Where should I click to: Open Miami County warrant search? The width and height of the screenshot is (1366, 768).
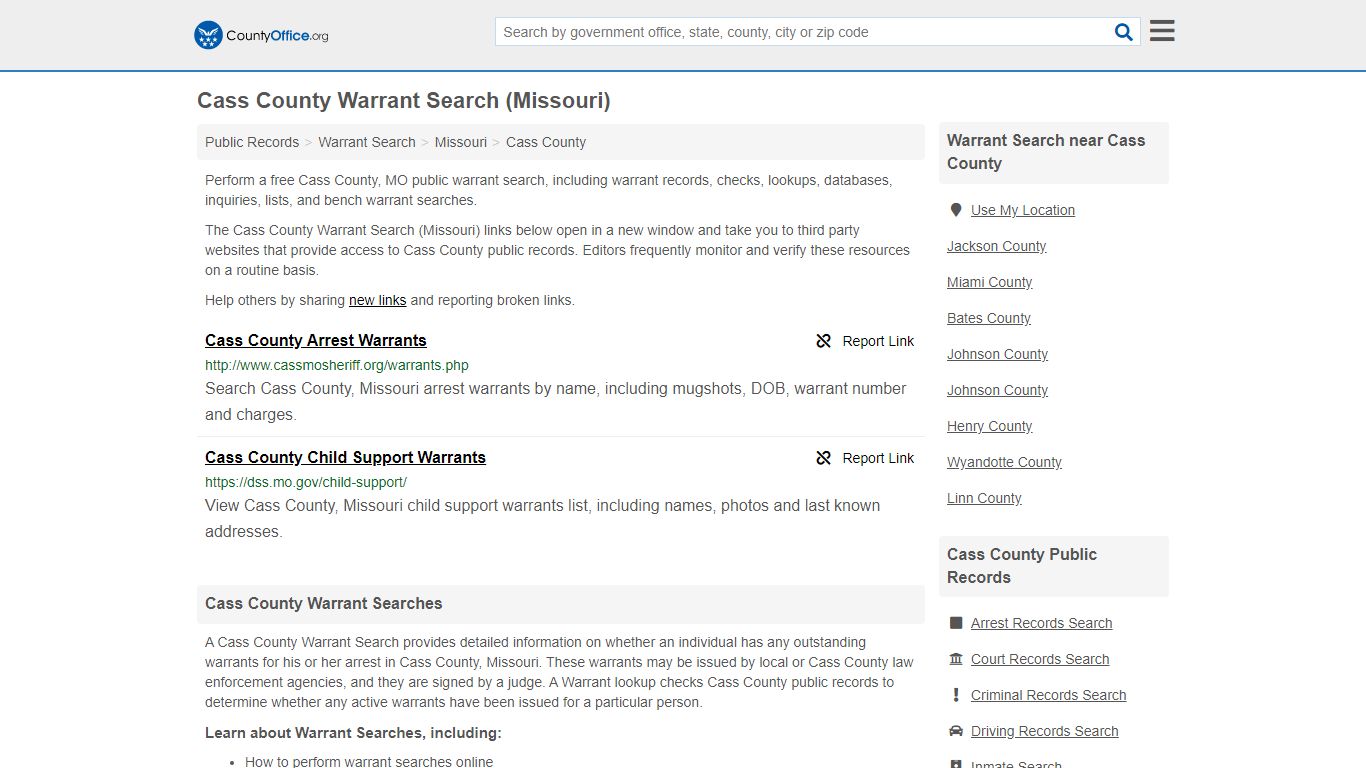[990, 282]
